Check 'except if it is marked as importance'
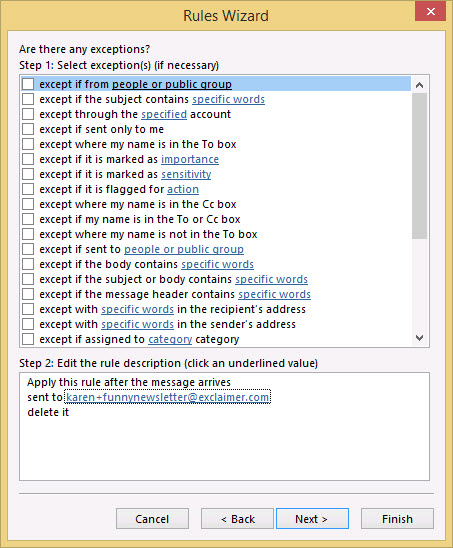 pos(28,159)
